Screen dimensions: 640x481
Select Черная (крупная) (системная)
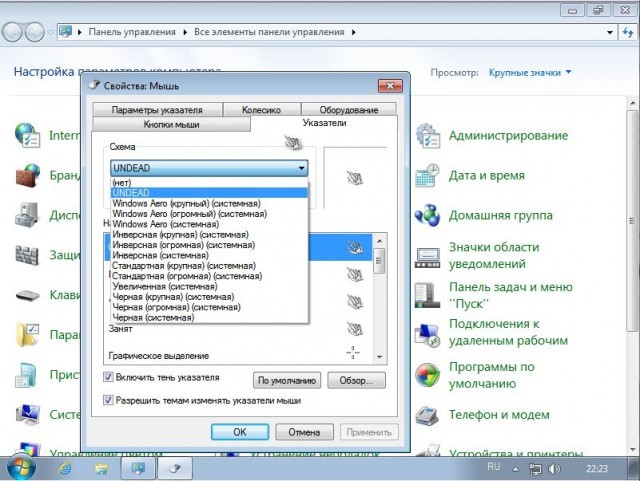point(209,297)
